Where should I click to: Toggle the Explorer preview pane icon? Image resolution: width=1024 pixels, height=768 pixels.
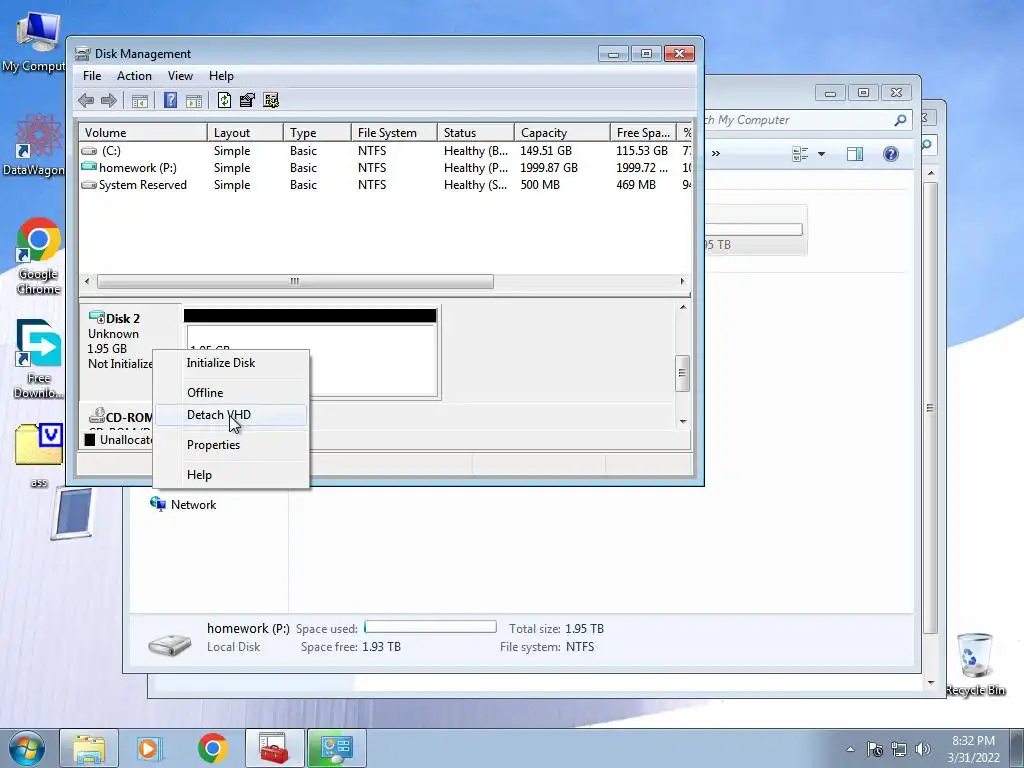pyautogui.click(x=855, y=154)
